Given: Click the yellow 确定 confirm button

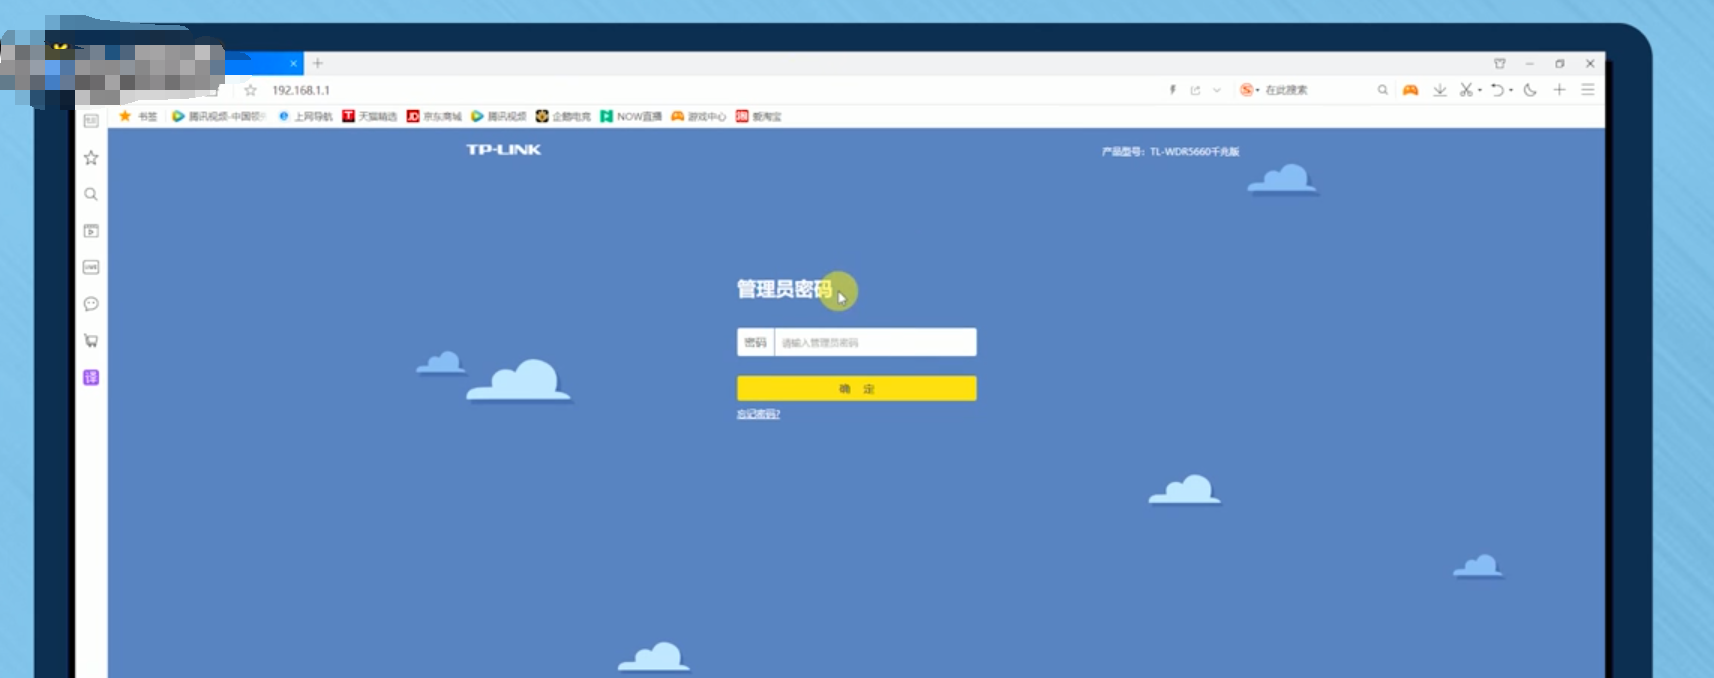Looking at the screenshot, I should pos(856,389).
